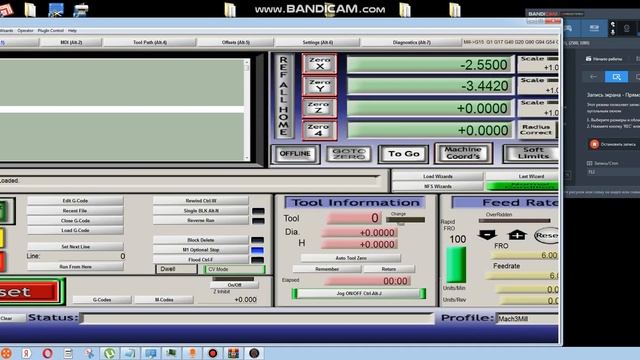Click the tool Dia. value field
The image size is (640, 360).
pyautogui.click(x=359, y=233)
